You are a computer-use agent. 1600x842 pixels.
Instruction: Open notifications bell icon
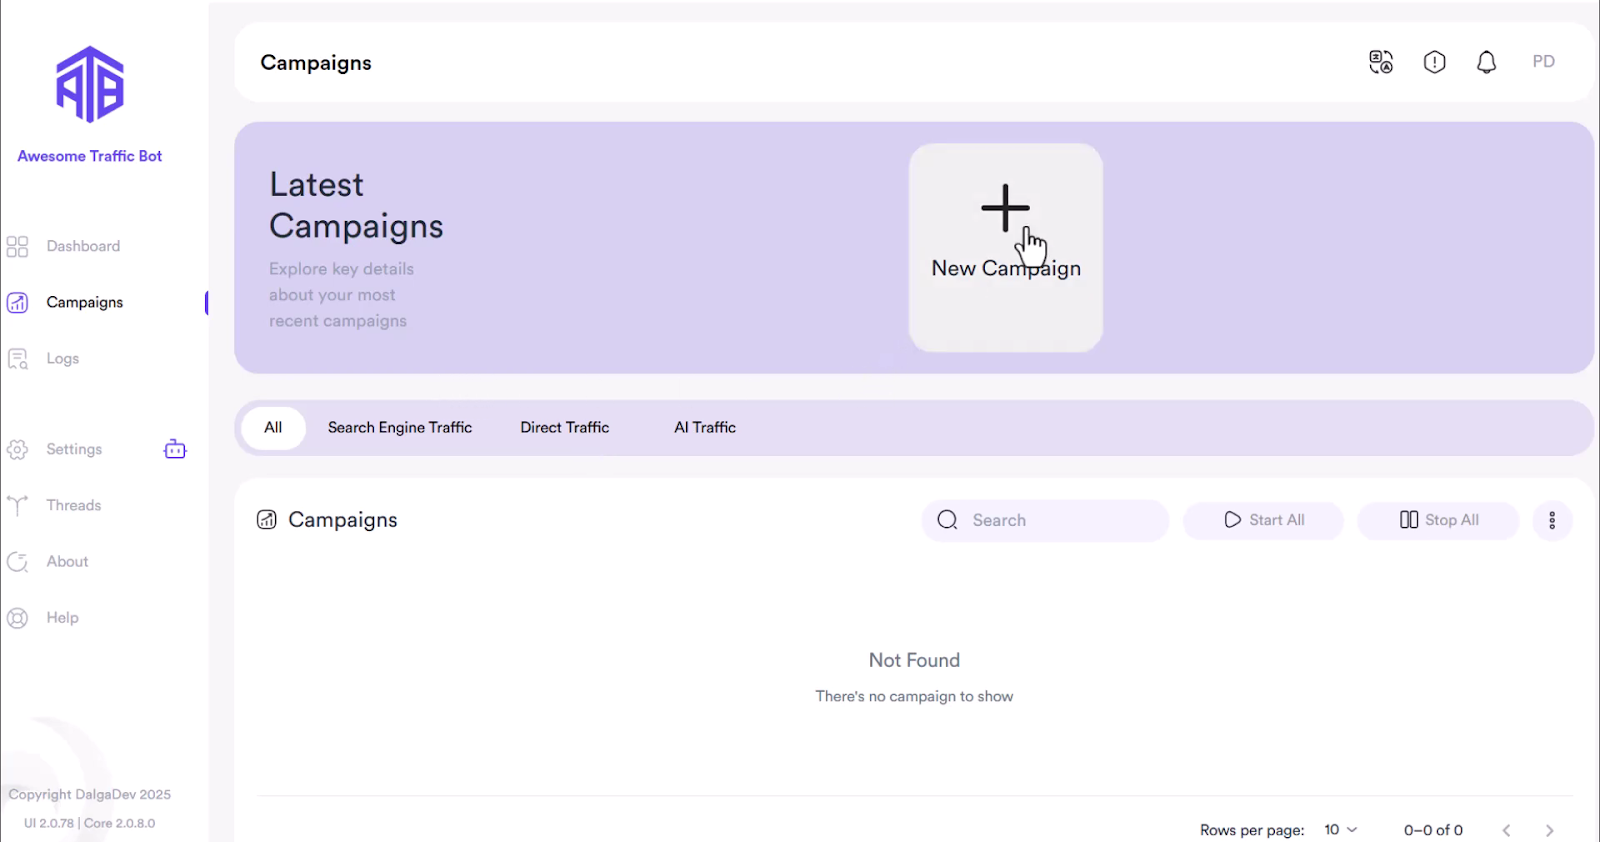point(1487,62)
